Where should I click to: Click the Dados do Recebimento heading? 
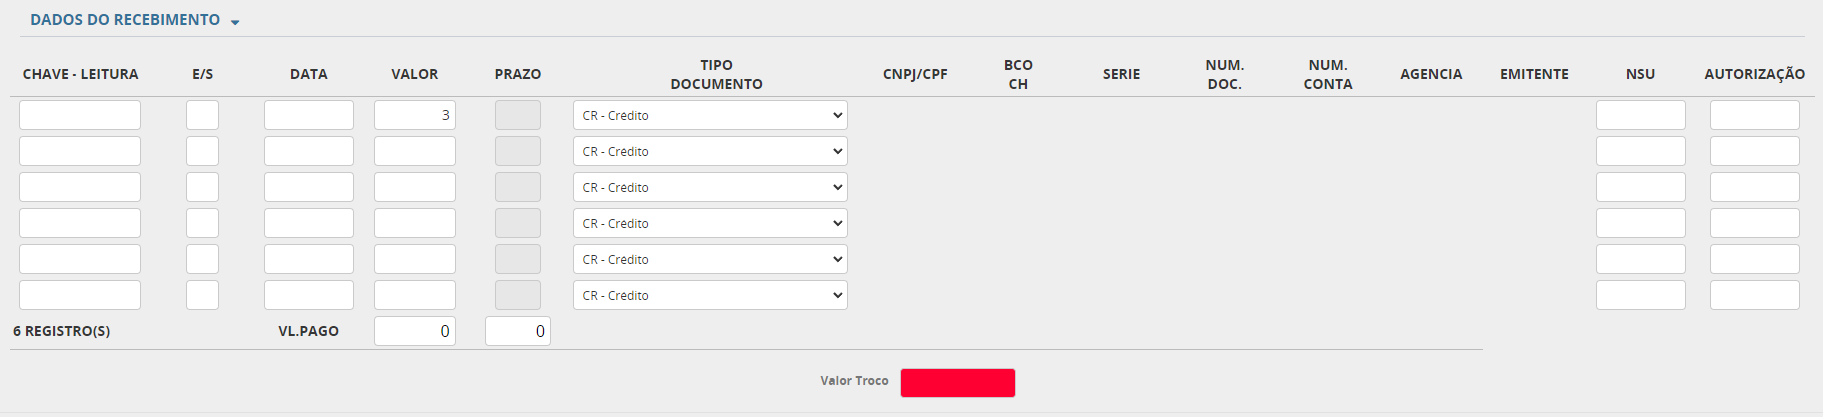tap(125, 20)
